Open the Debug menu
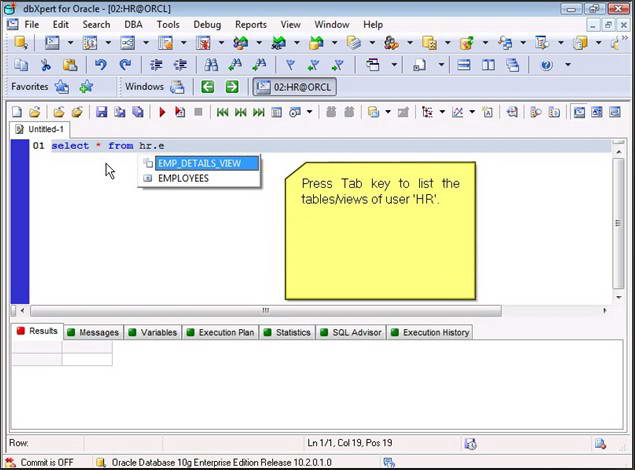 pos(207,25)
